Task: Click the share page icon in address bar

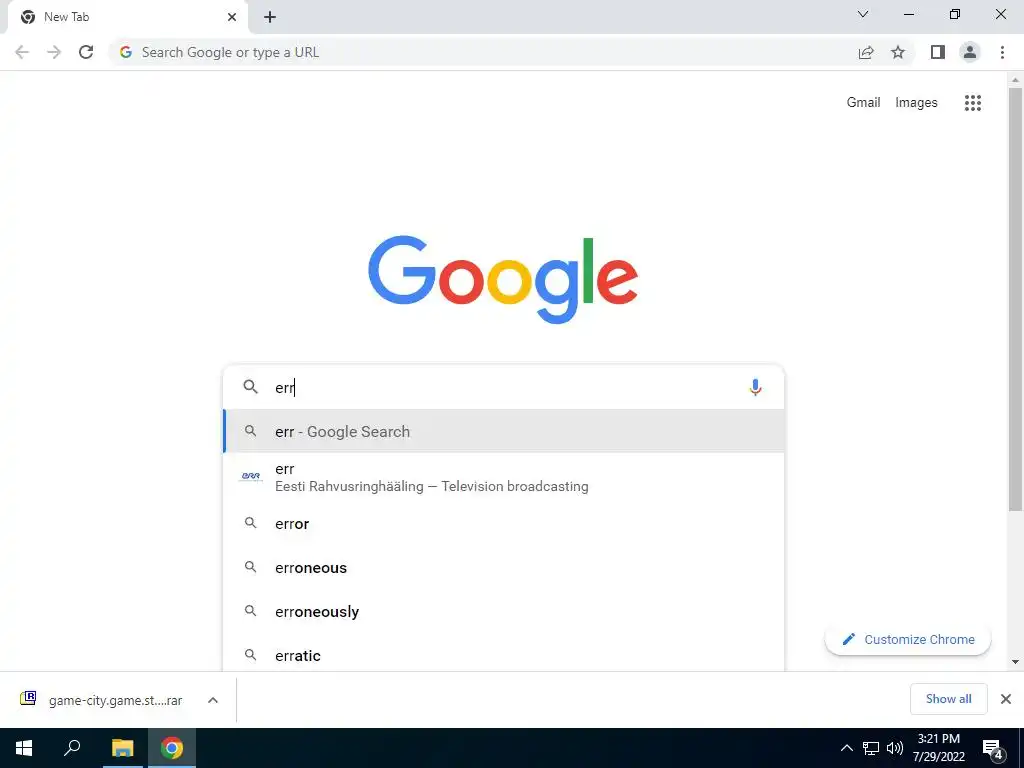Action: coord(866,52)
